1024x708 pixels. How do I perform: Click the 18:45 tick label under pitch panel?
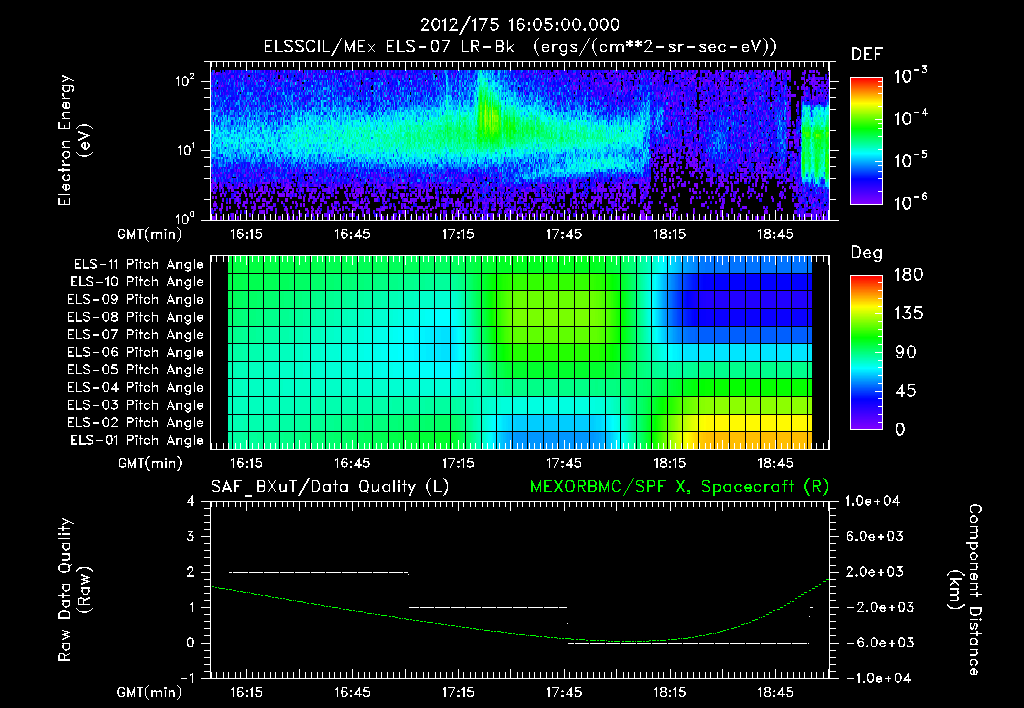pyautogui.click(x=775, y=463)
